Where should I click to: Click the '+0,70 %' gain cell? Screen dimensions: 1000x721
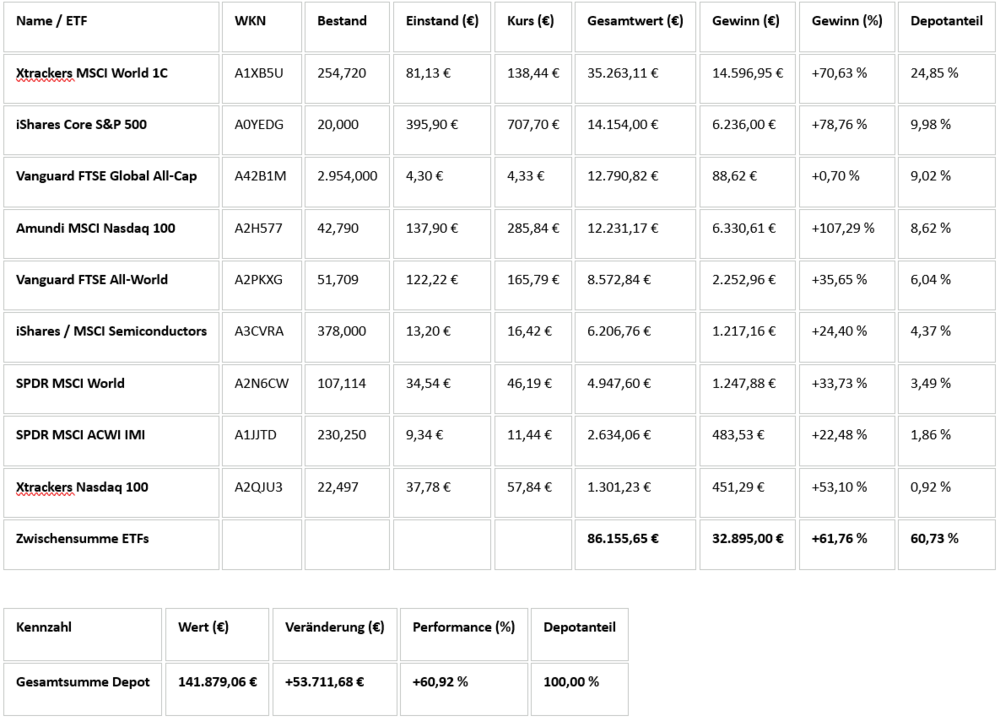tap(847, 183)
